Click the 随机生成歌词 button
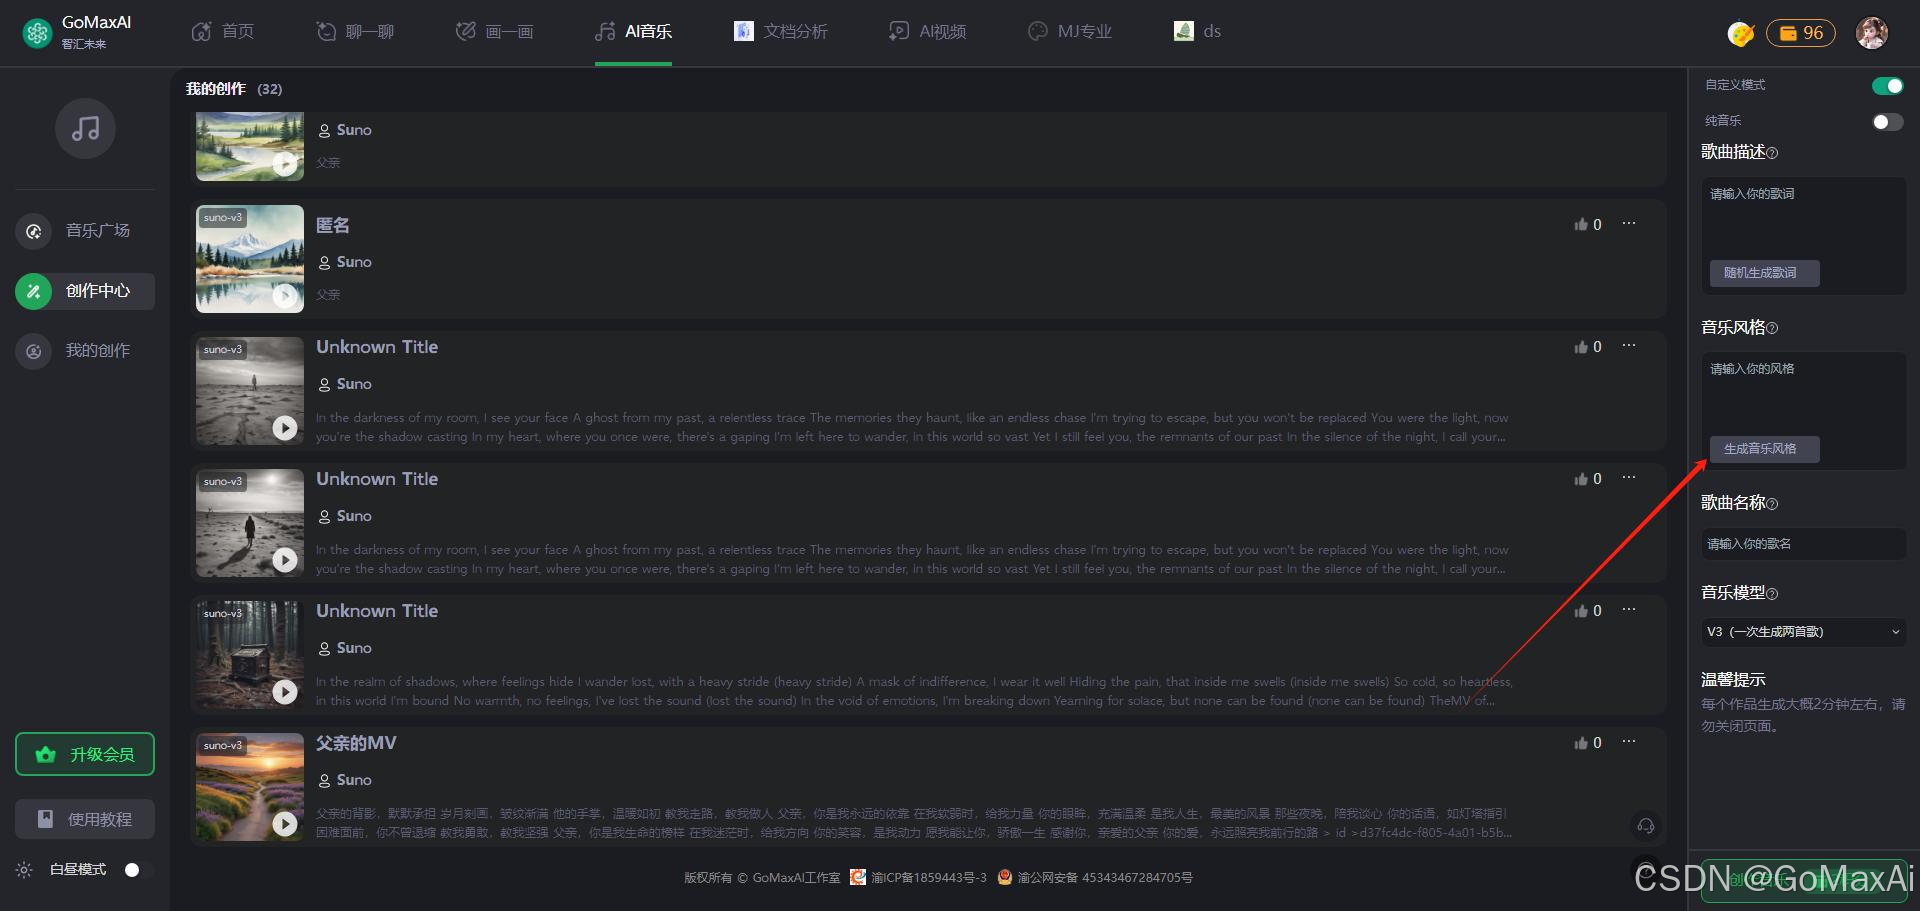Screen dimensions: 1920x911 (1764, 273)
